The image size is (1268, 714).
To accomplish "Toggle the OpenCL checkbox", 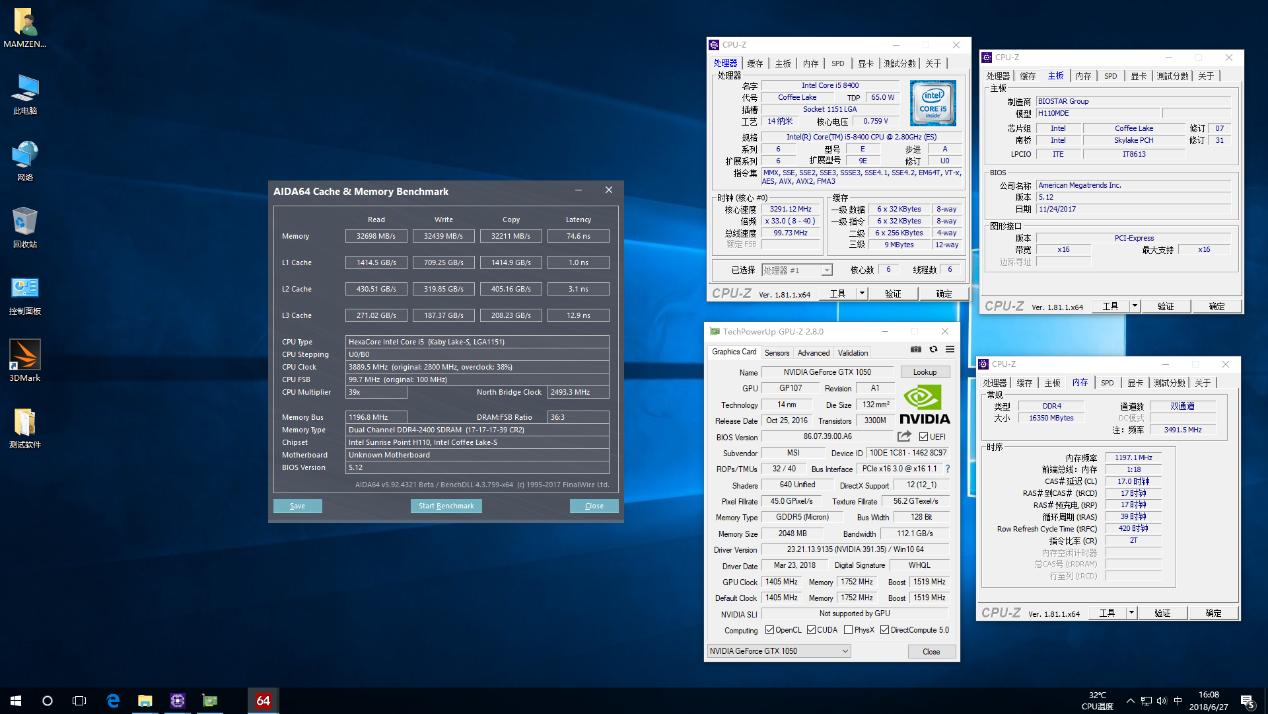I will (769, 630).
